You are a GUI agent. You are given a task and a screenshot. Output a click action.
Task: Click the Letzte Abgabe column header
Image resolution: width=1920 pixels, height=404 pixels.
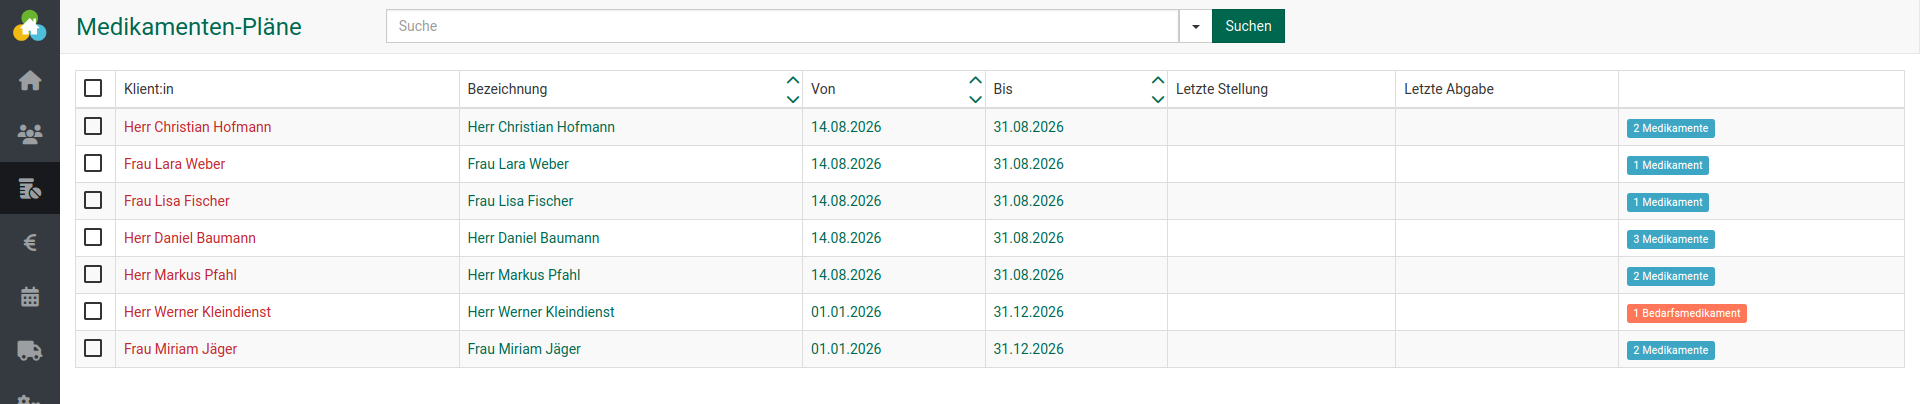[1449, 89]
